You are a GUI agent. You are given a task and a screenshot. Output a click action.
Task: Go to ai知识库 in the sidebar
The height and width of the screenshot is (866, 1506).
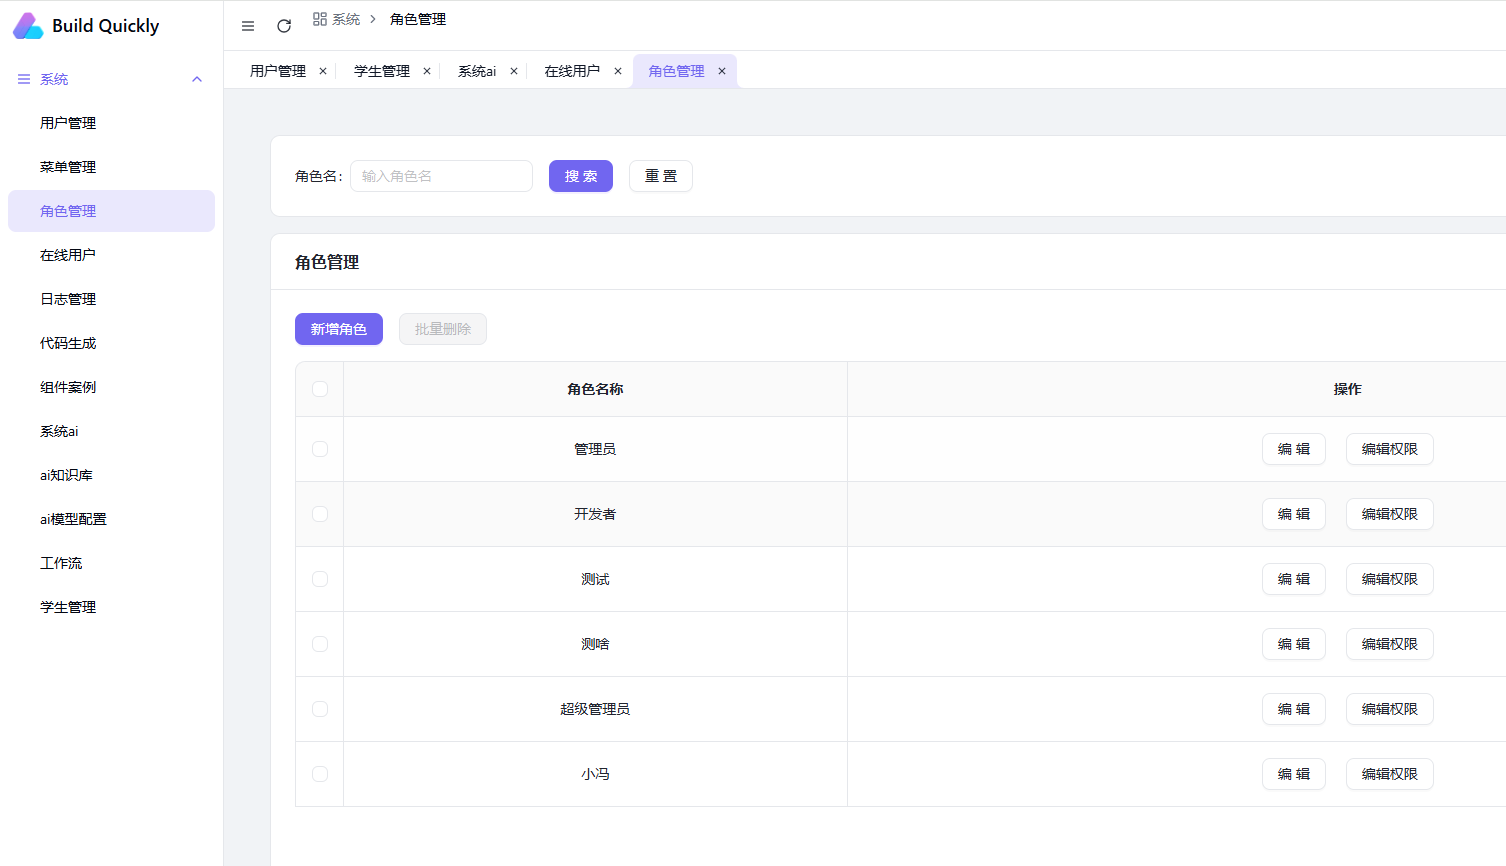(x=66, y=475)
